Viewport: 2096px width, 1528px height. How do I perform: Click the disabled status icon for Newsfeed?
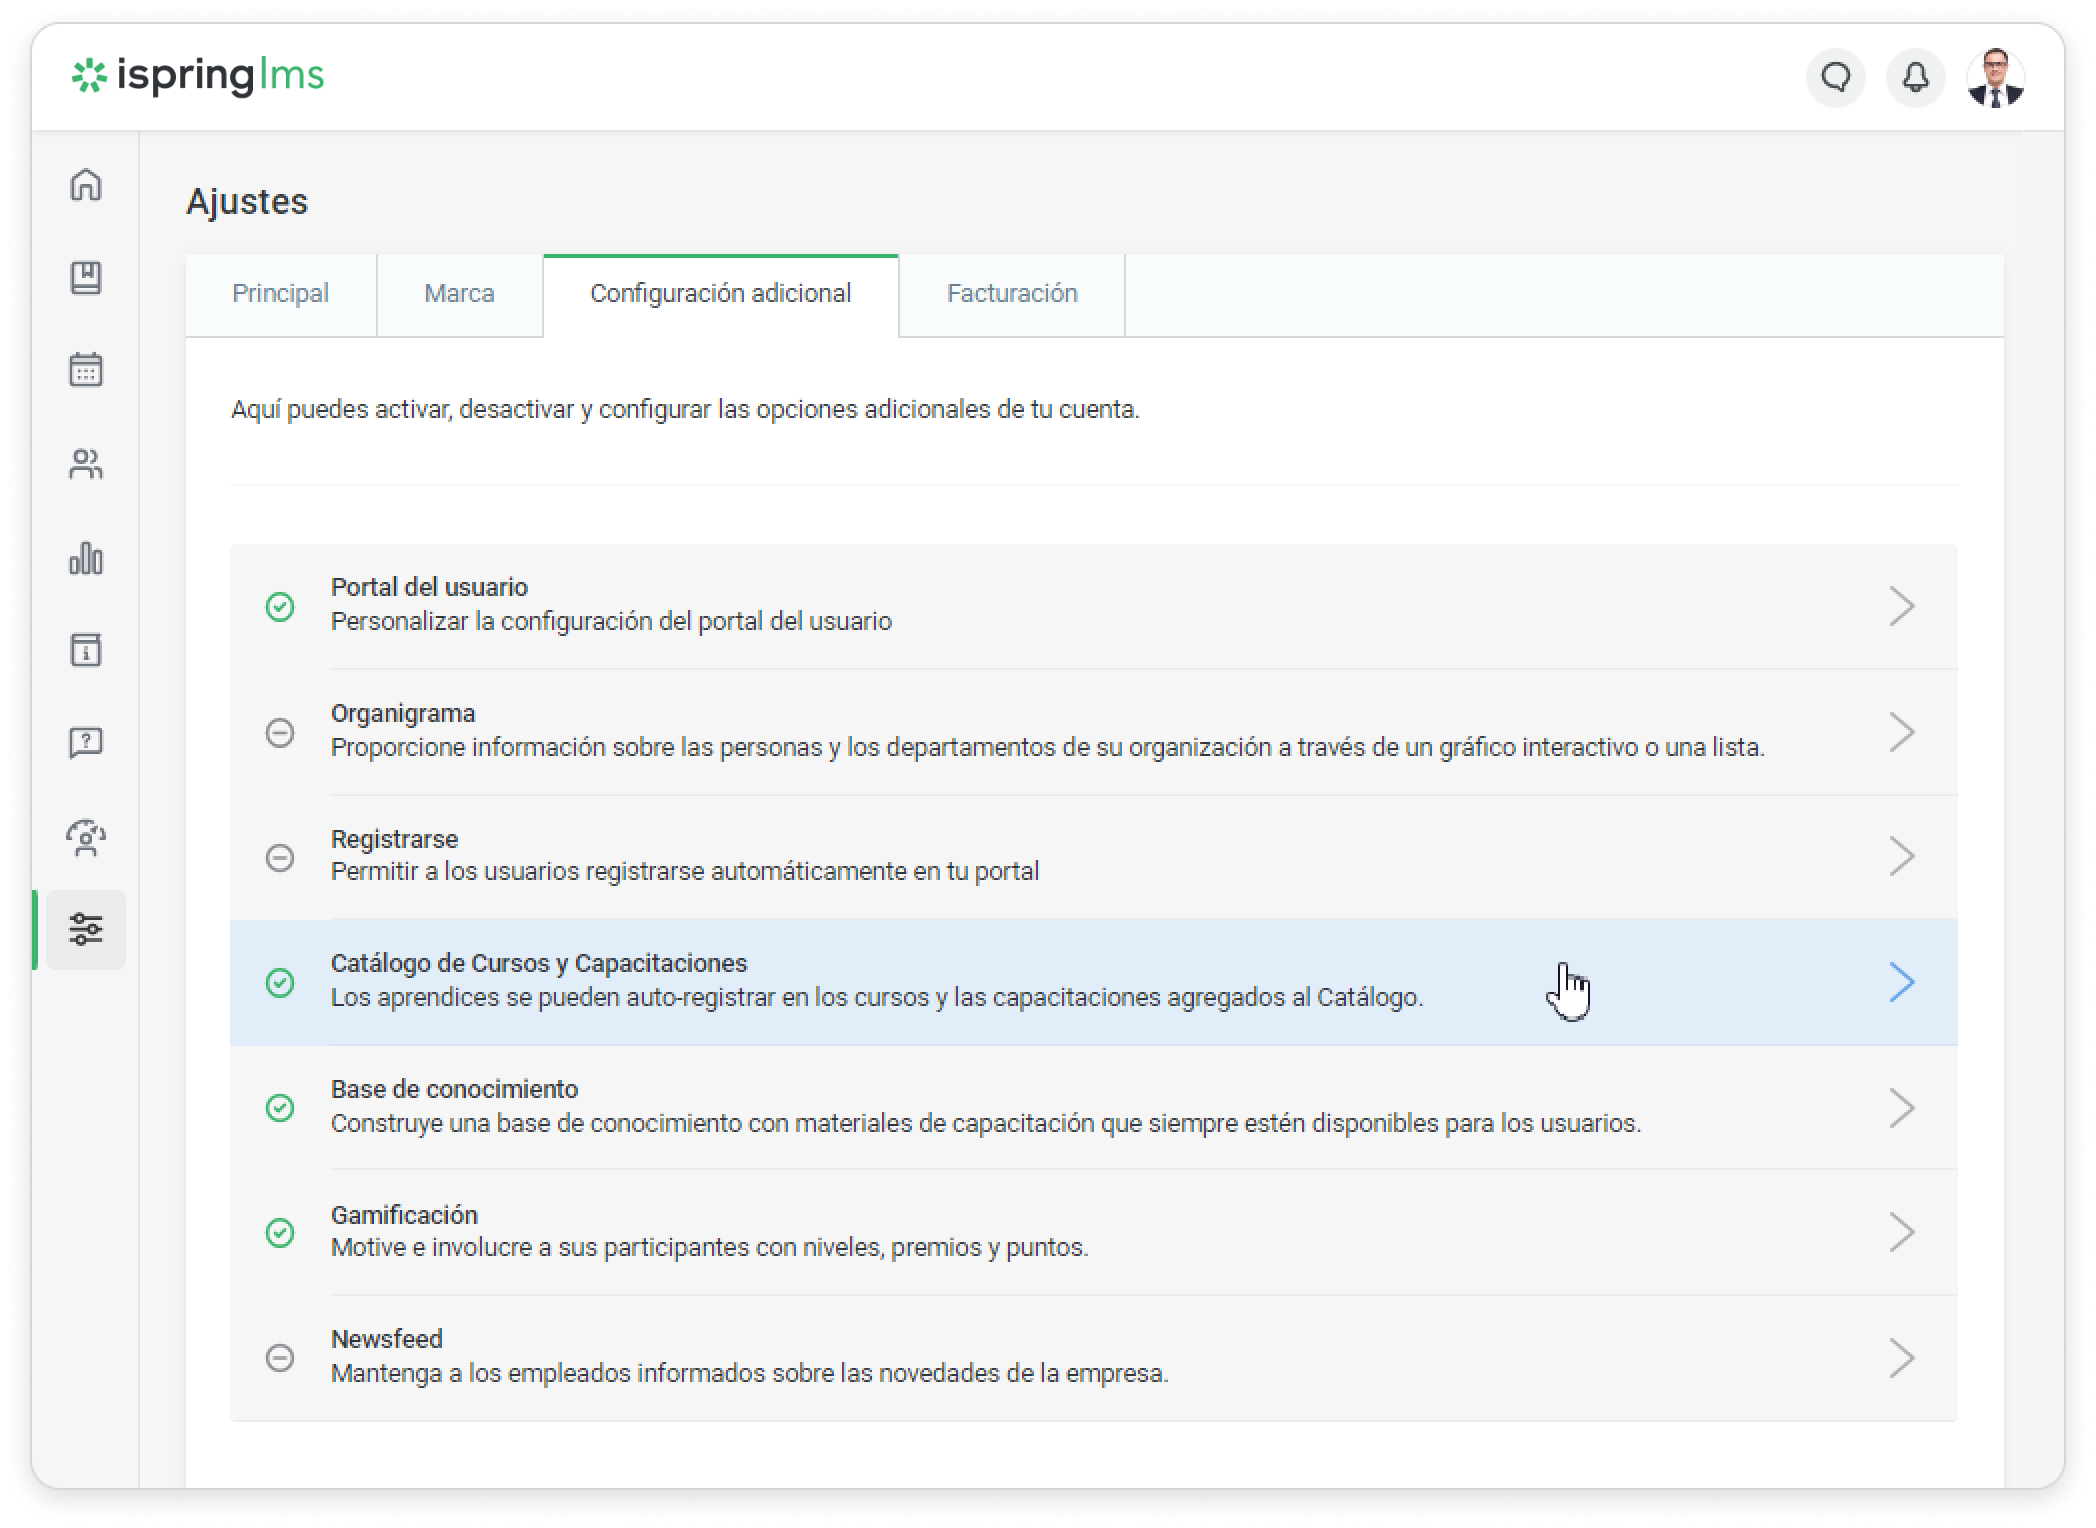click(x=280, y=1357)
